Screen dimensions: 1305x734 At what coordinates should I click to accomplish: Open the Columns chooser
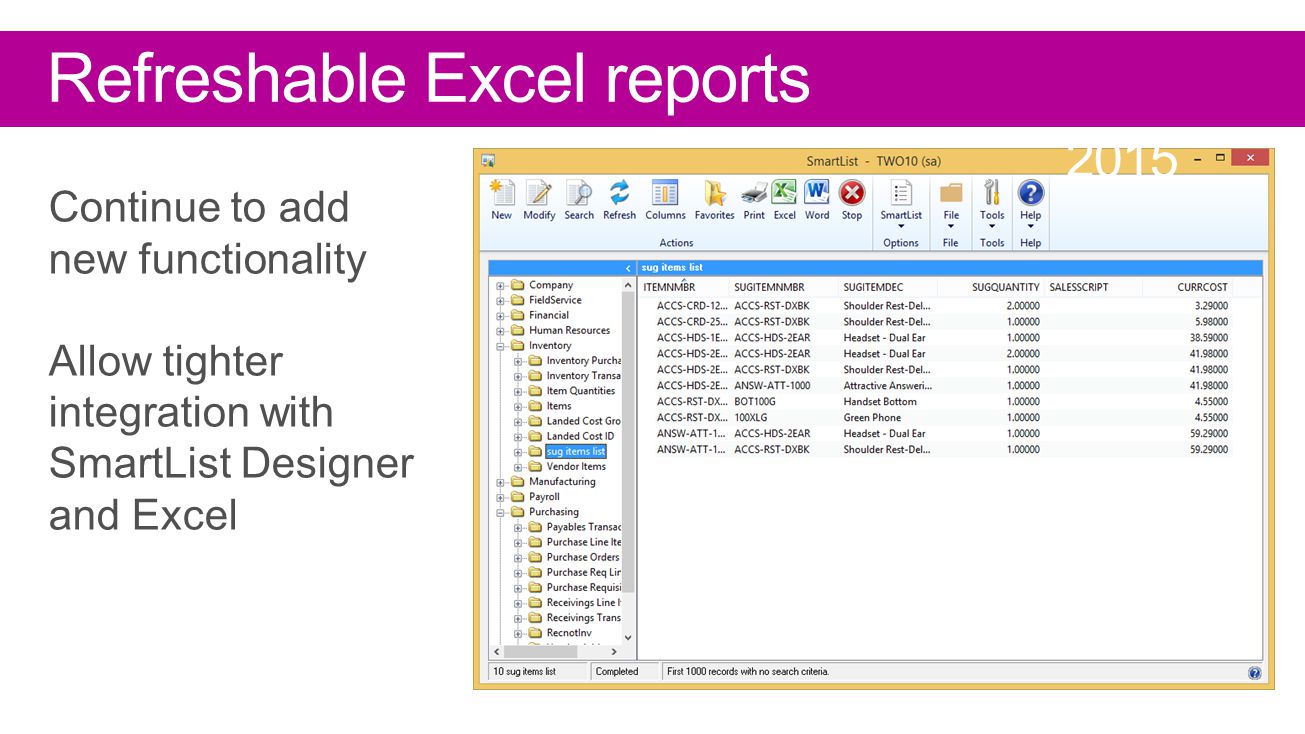coord(665,200)
